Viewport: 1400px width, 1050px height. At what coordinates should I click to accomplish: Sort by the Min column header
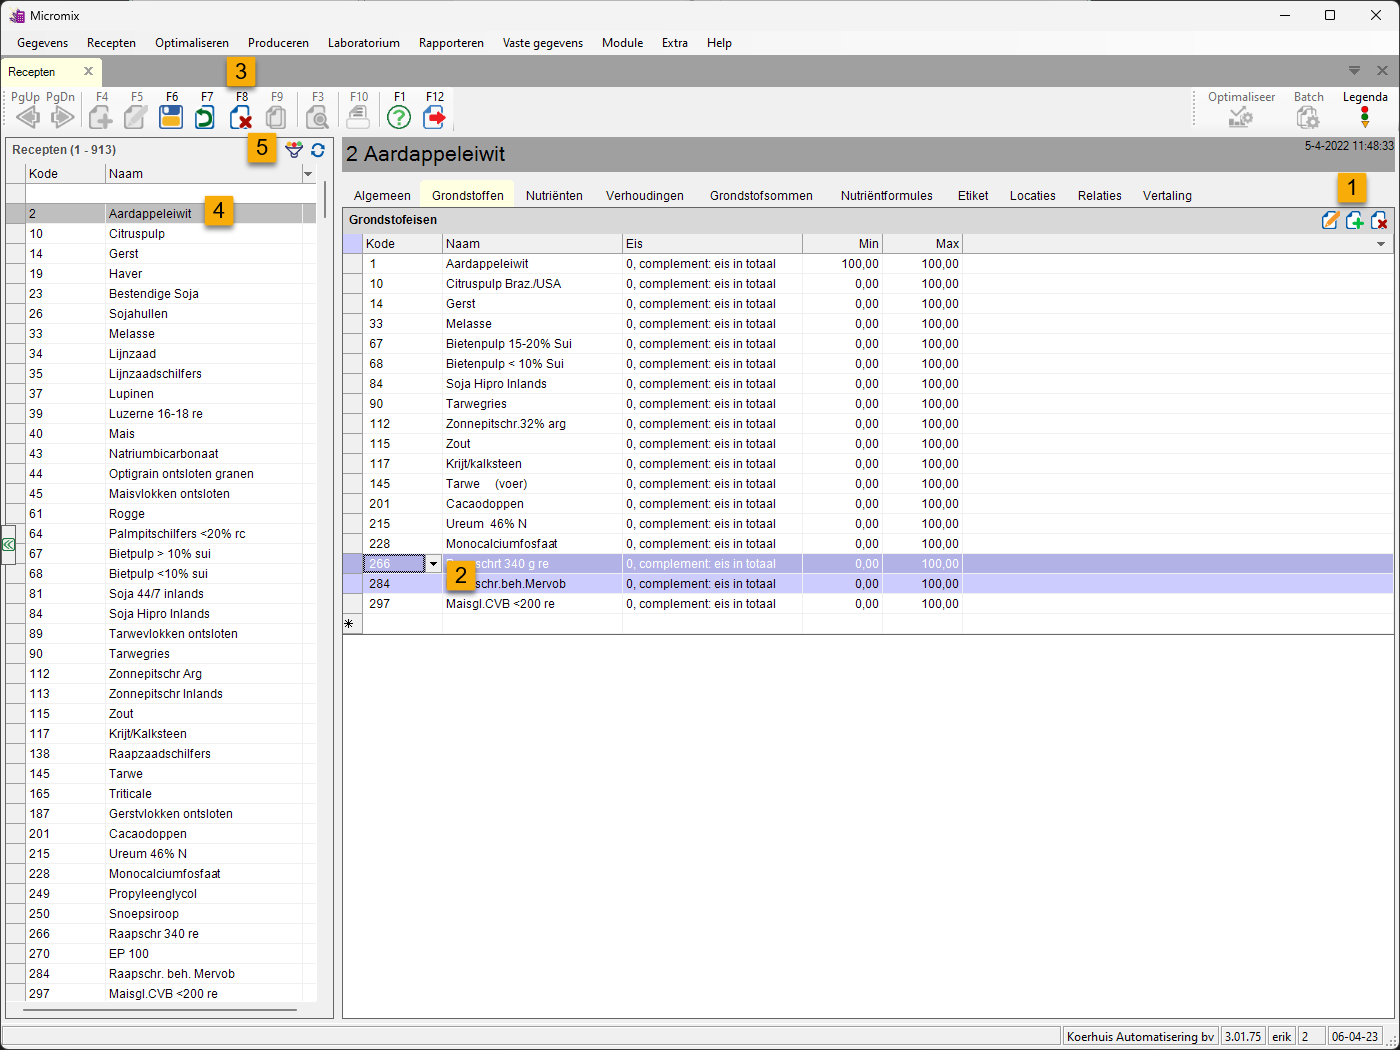point(842,244)
